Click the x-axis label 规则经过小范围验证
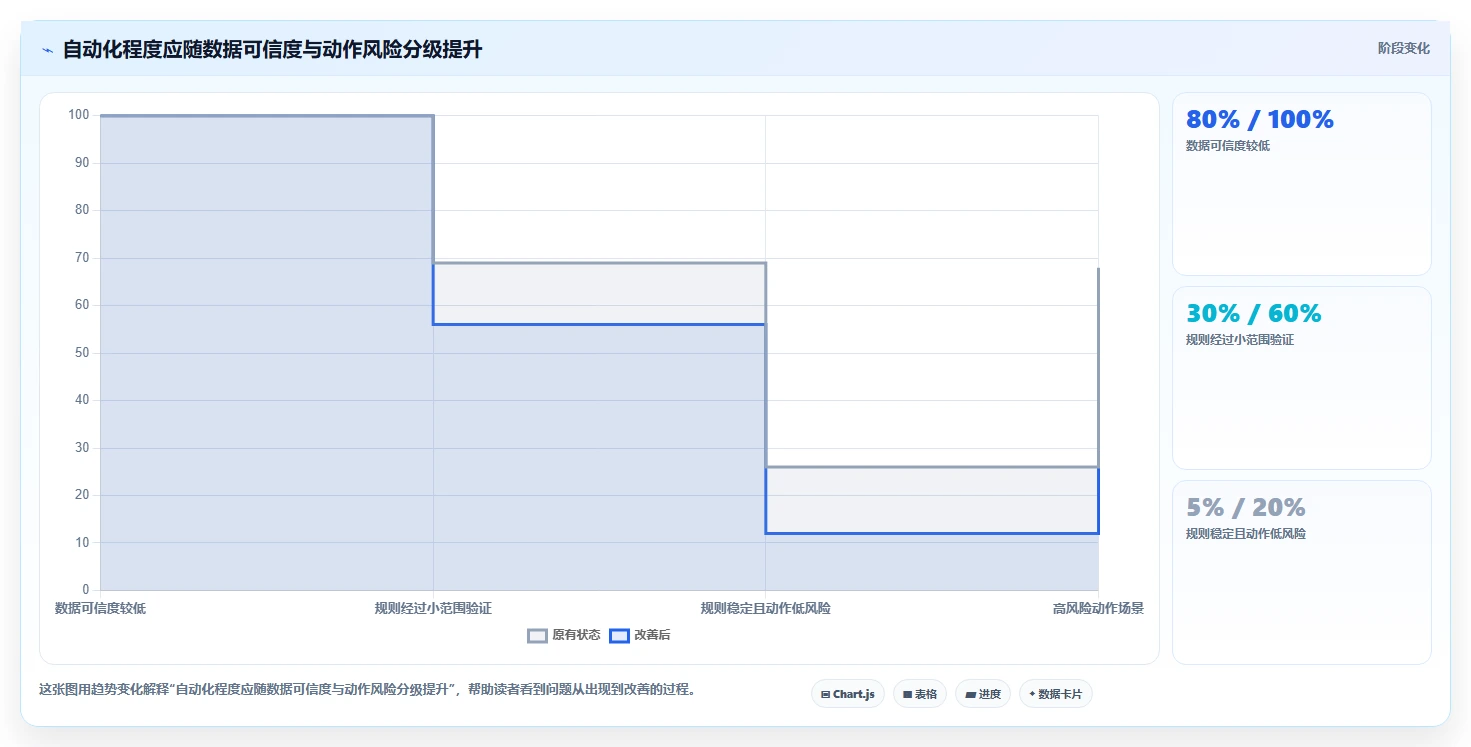 point(433,608)
